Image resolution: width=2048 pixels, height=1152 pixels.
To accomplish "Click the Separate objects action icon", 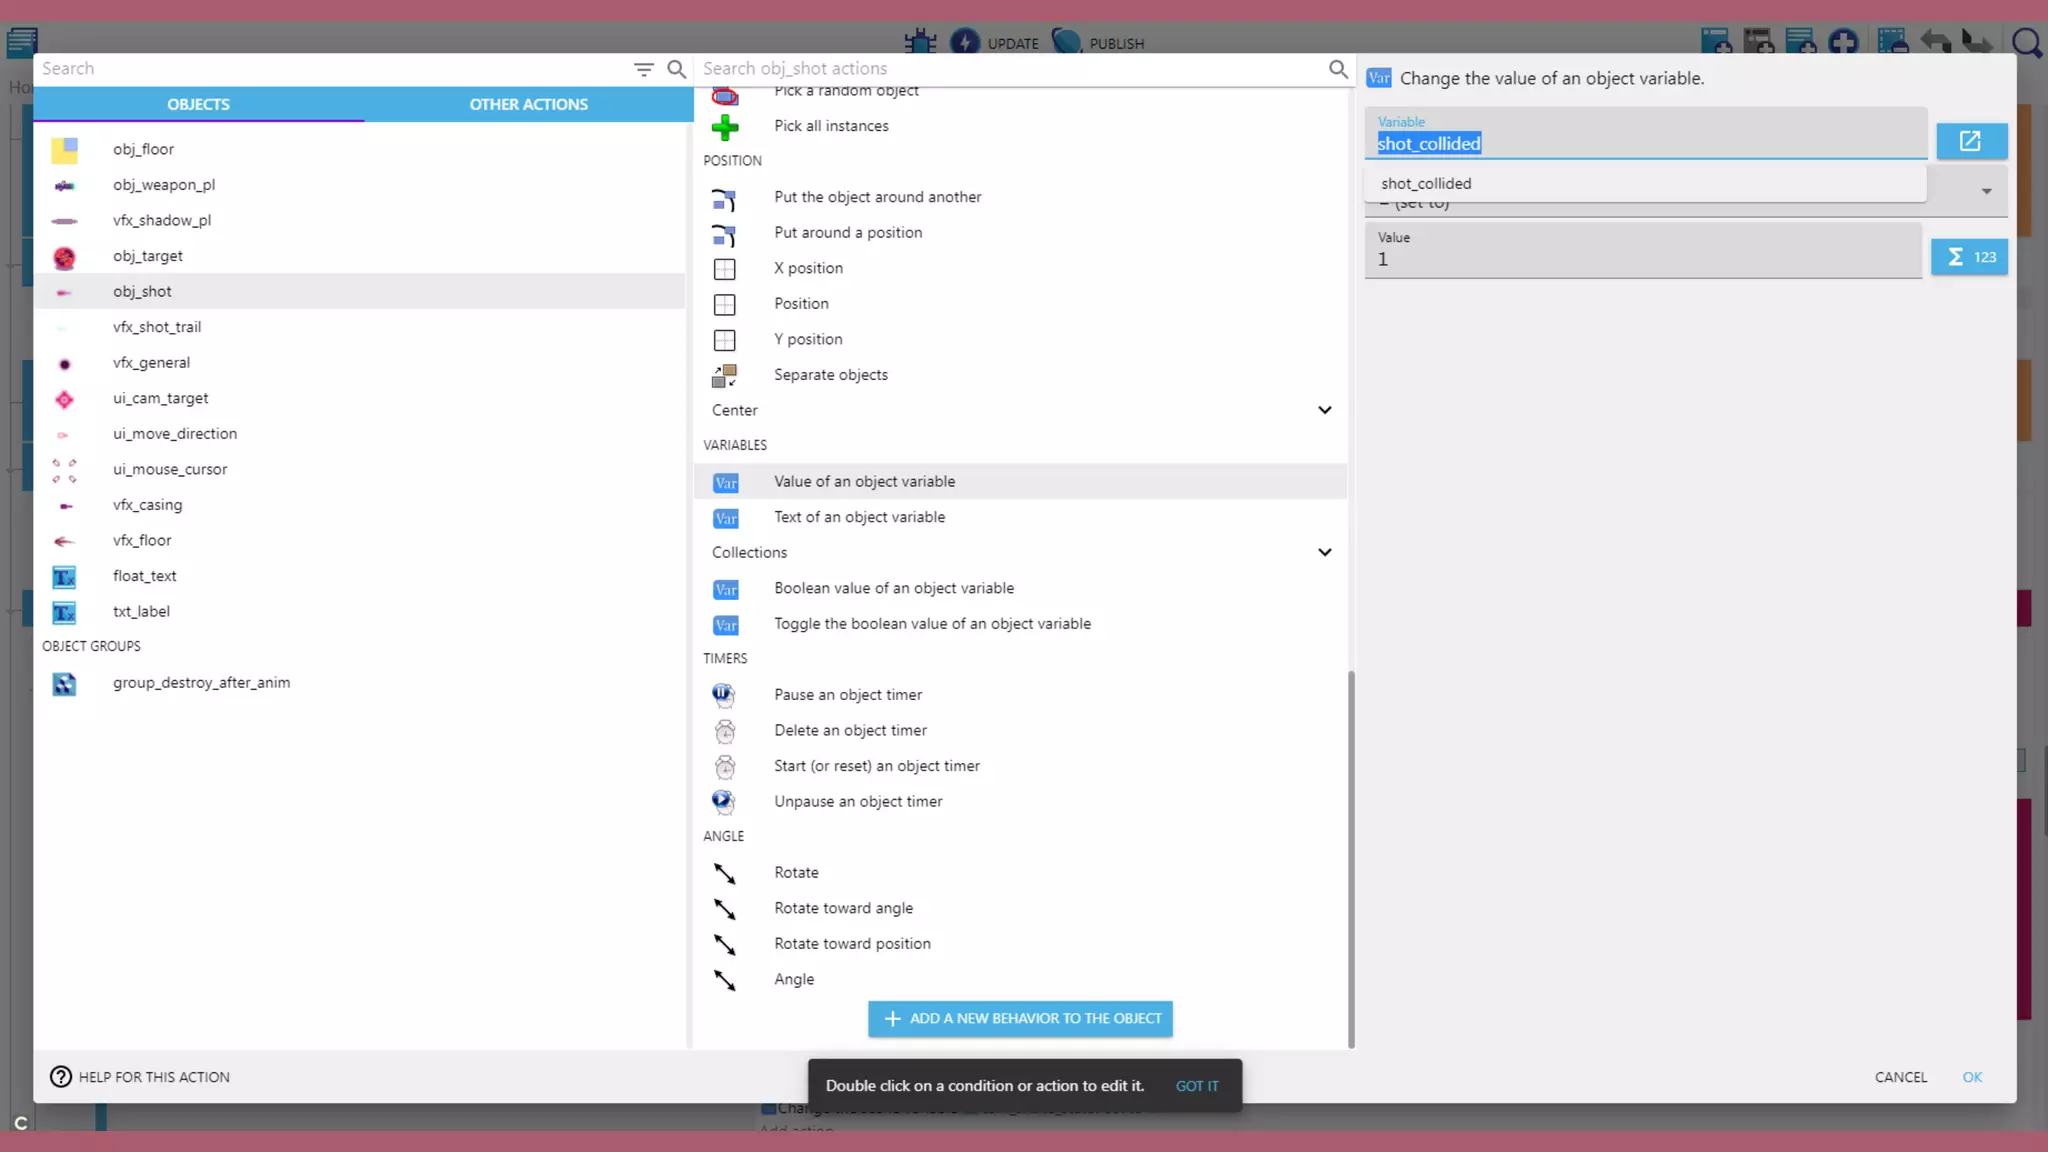I will [x=724, y=375].
